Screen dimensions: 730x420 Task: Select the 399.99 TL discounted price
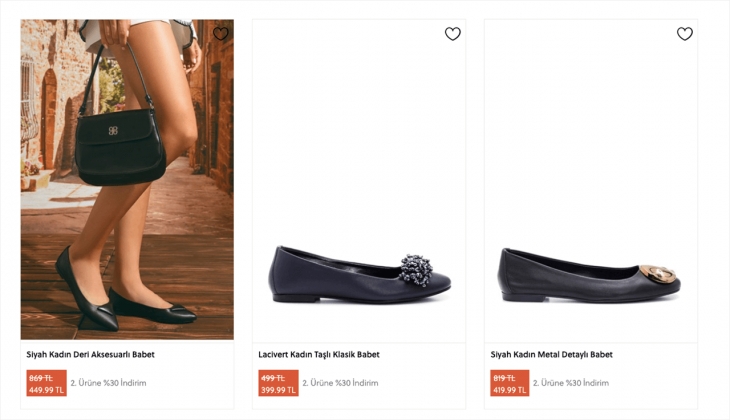[278, 390]
